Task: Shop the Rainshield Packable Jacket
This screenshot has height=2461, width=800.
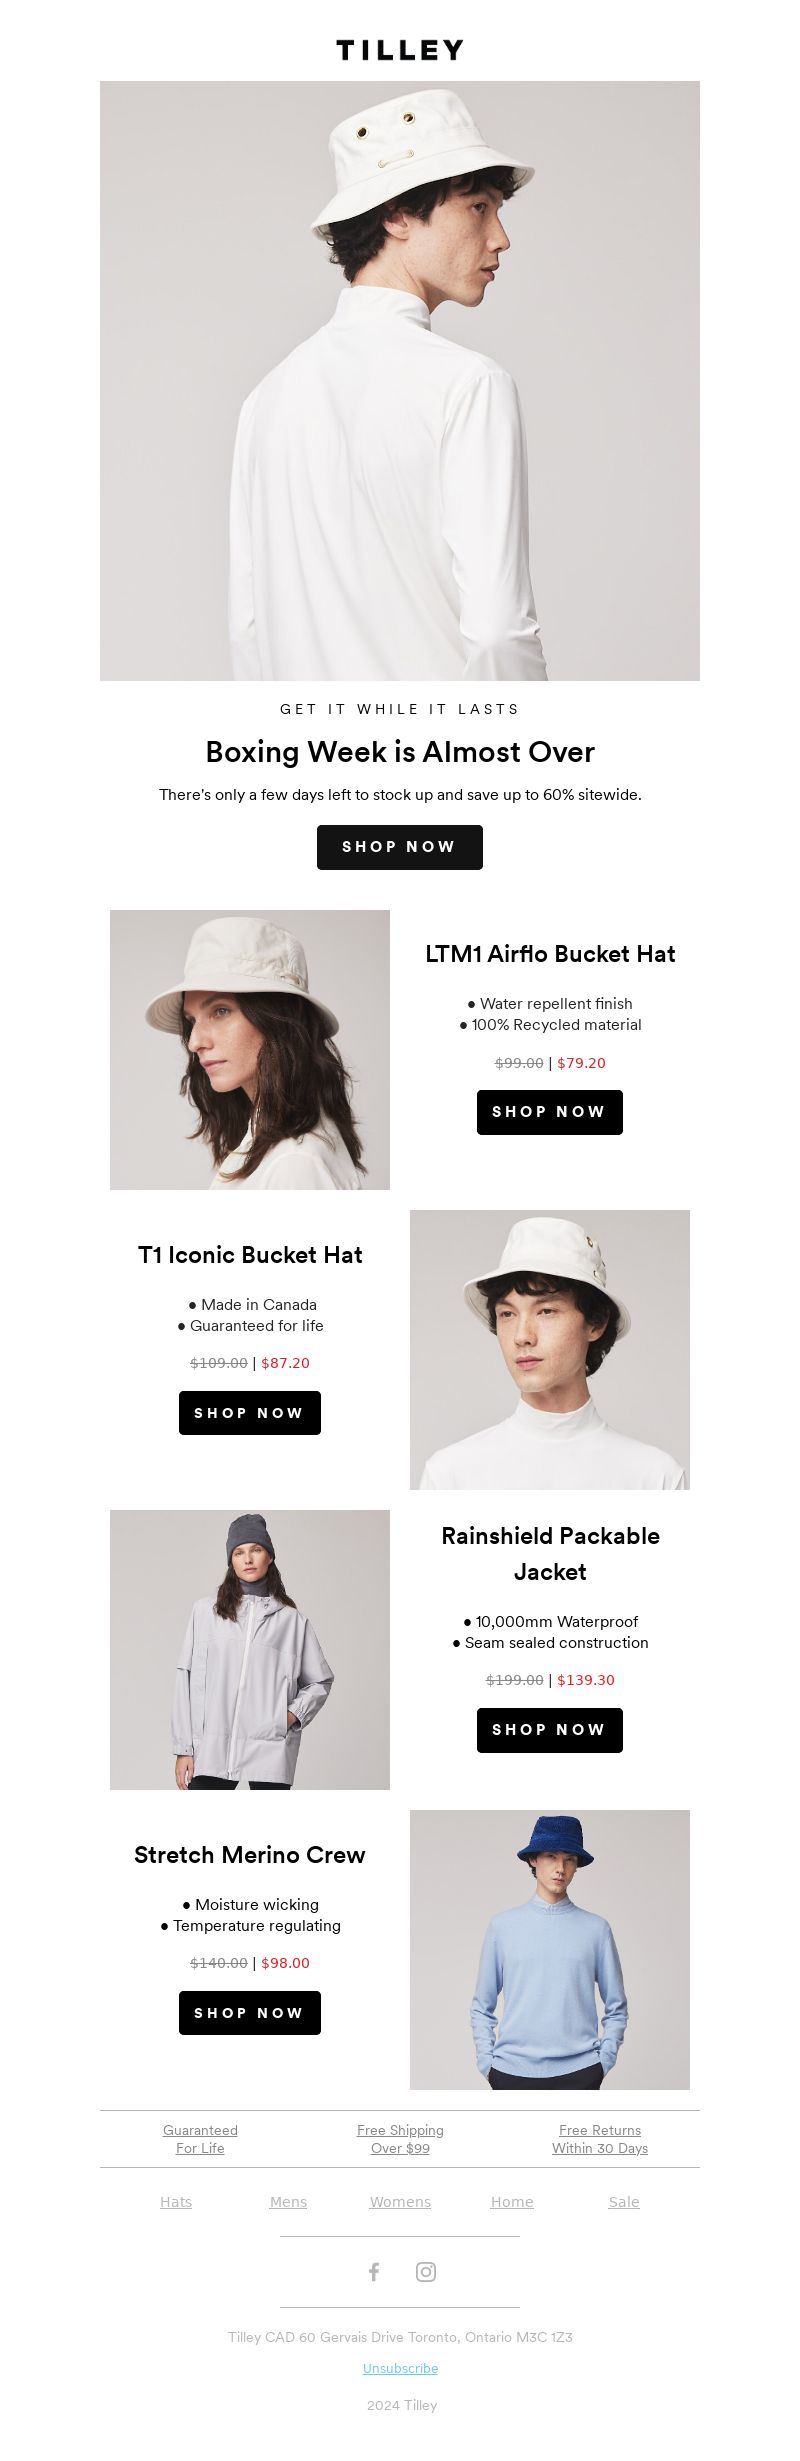Action: click(x=550, y=1730)
